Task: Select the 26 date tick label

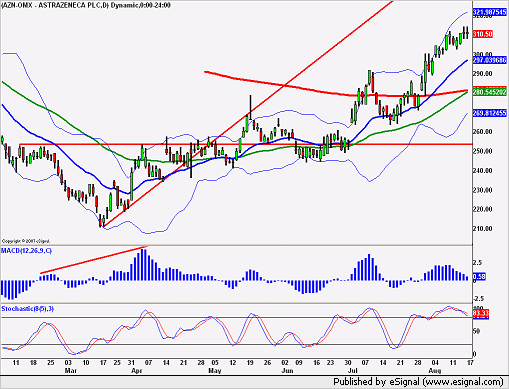Action: pyautogui.click(x=267, y=363)
